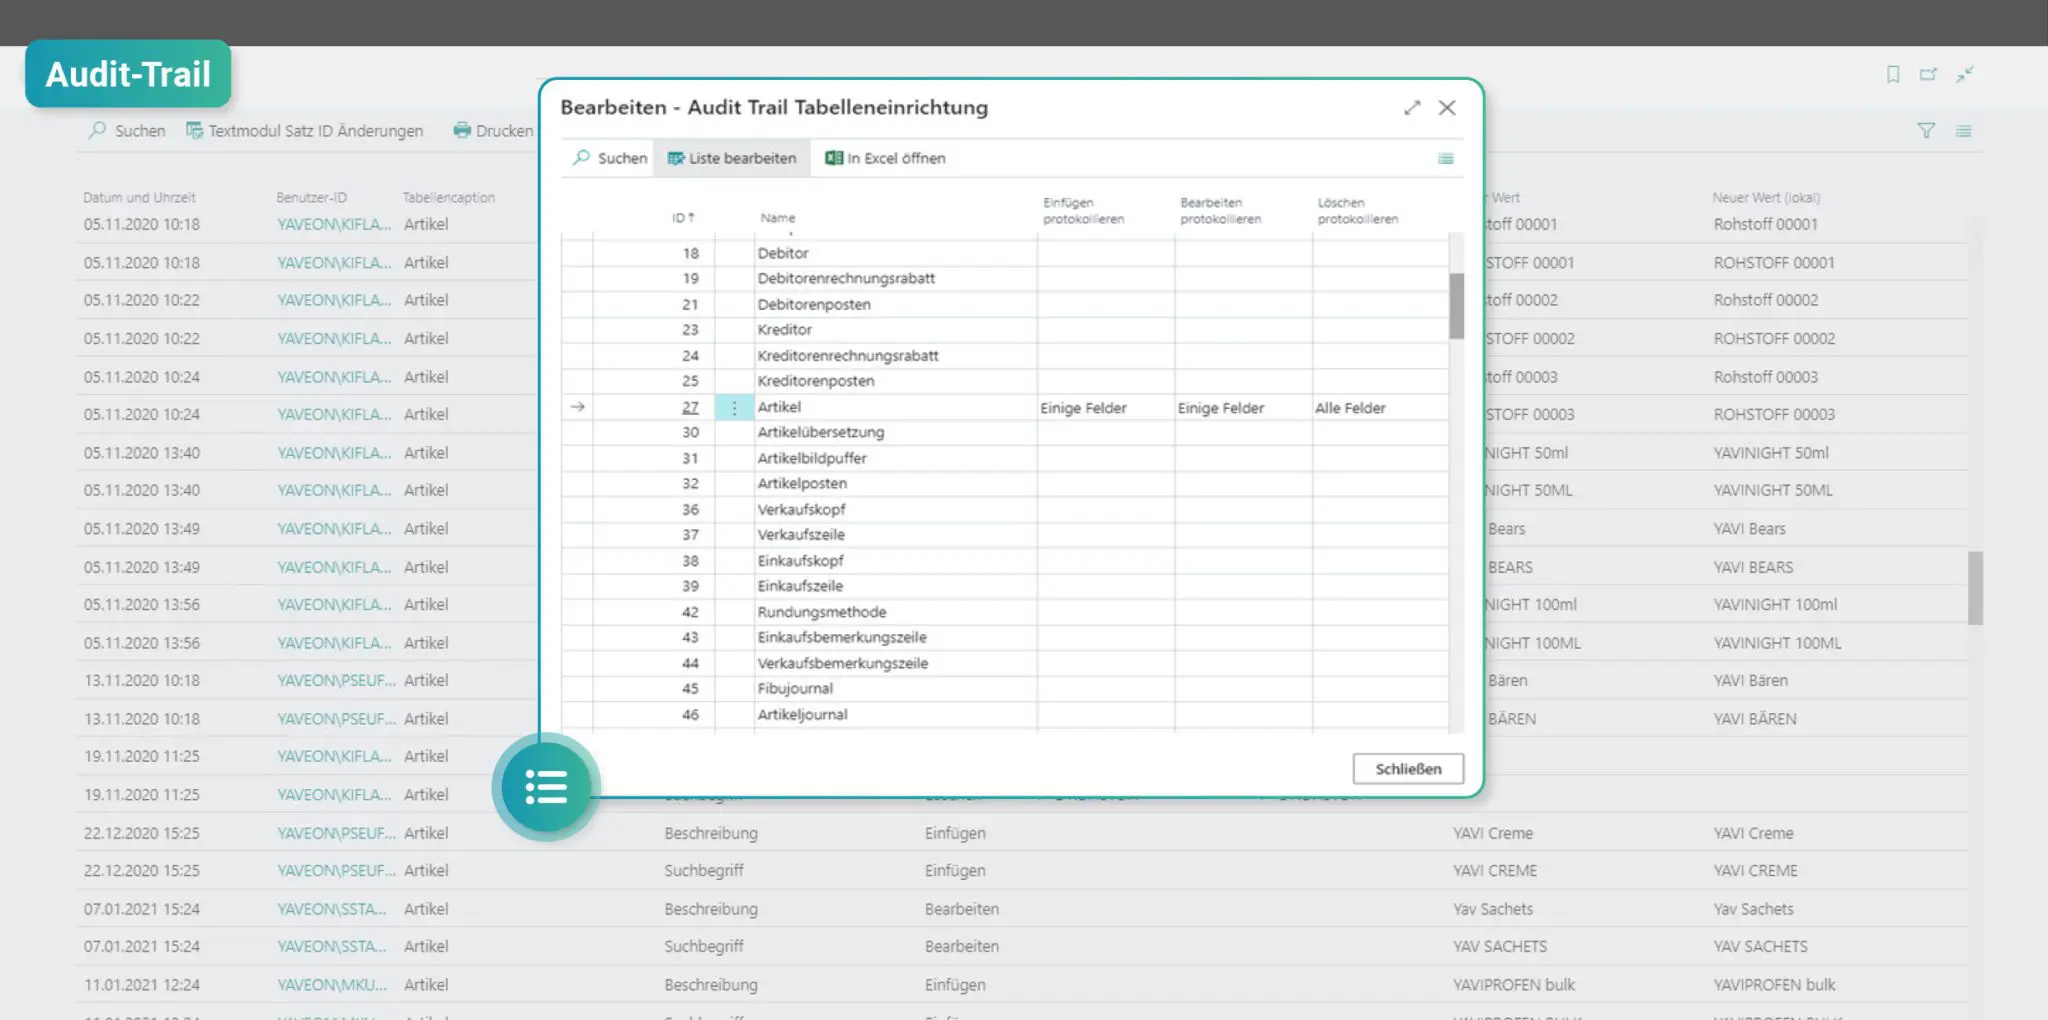Open YAVEON\PSEUF link in 22.12.2020 15:25 Beschreibung row
This screenshot has width=2048, height=1020.
pyautogui.click(x=336, y=833)
